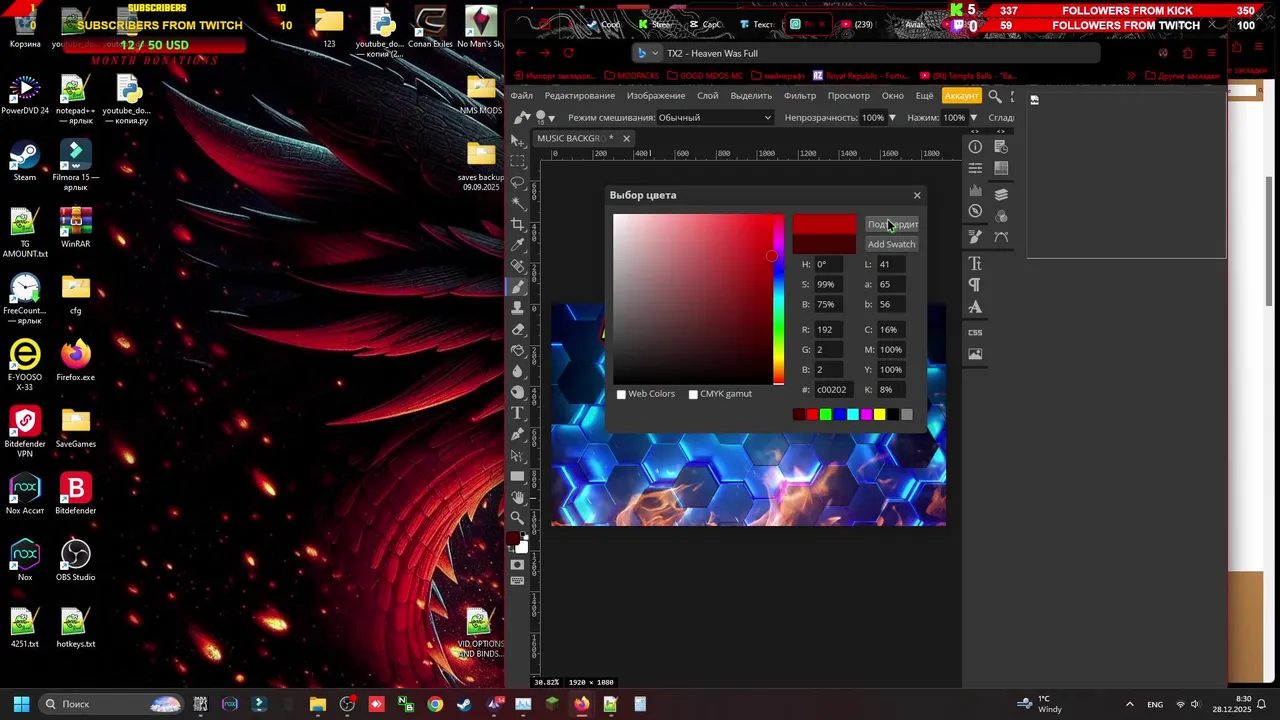Toggle Quick Mask mode icon
The image size is (1280, 720).
point(517,565)
